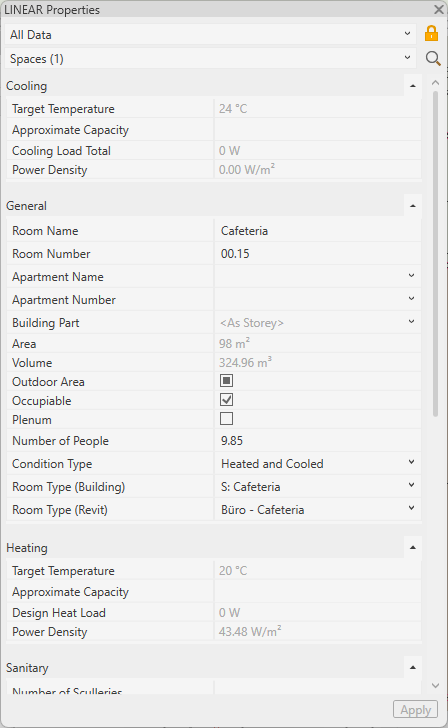Open the Building Part dropdown
The image size is (448, 728).
[318, 323]
